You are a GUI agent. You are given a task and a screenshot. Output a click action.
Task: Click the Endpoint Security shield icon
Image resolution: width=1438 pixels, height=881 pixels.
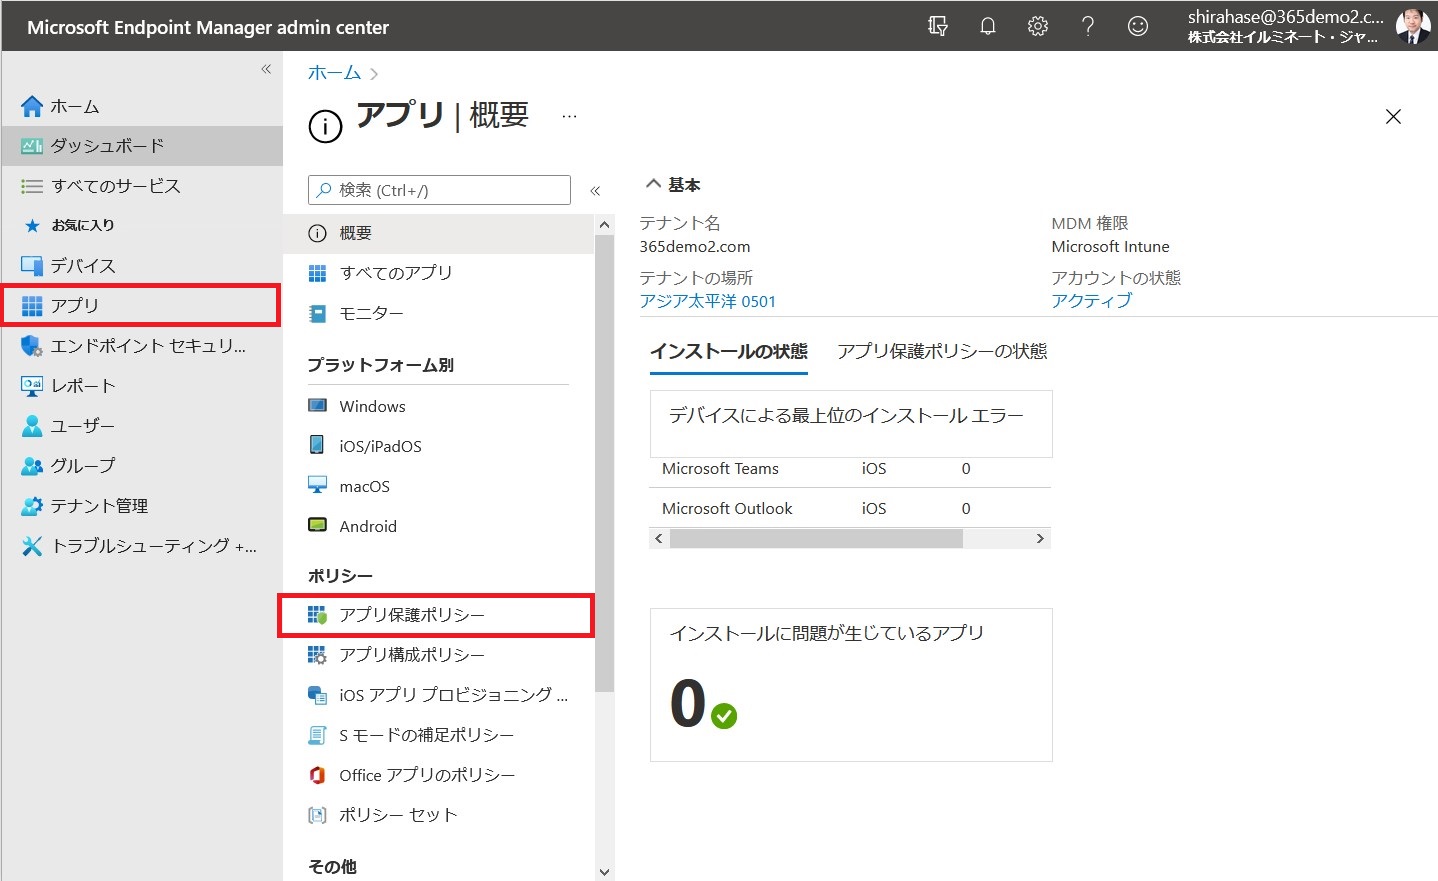click(32, 346)
